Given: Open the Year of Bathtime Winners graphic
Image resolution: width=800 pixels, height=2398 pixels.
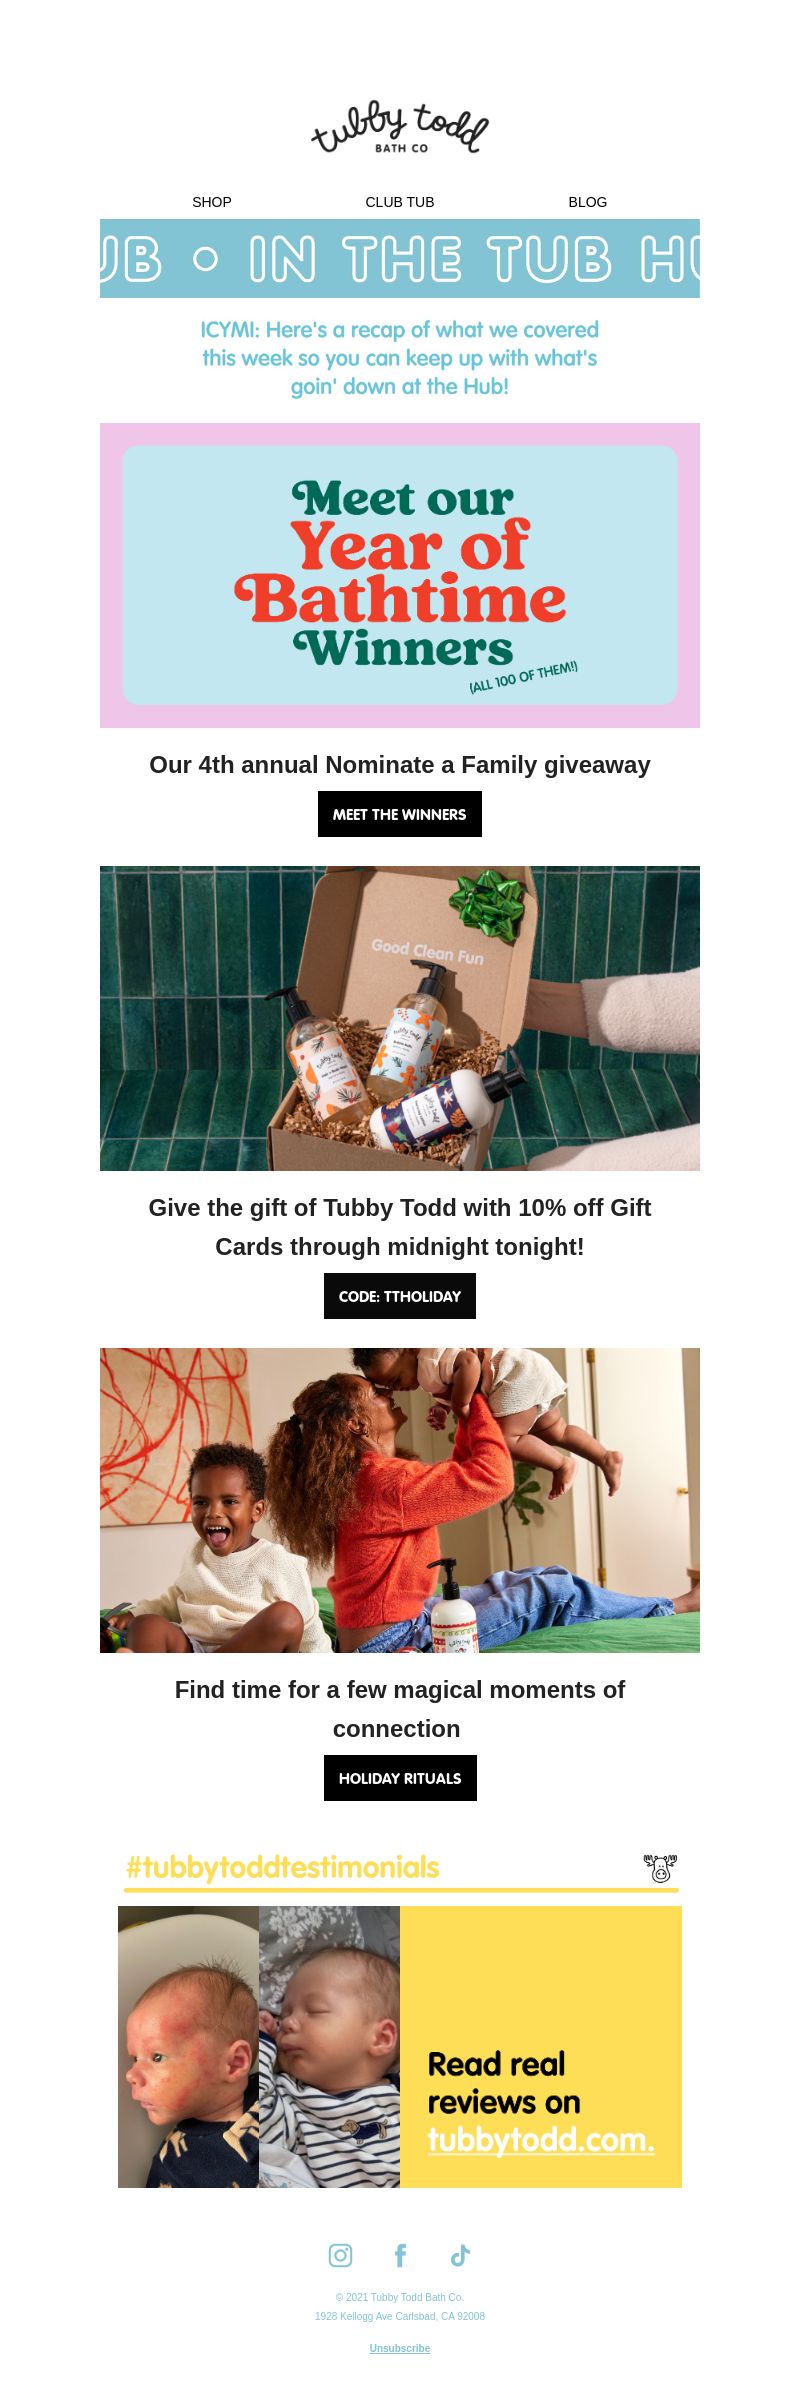Looking at the screenshot, I should coord(400,575).
